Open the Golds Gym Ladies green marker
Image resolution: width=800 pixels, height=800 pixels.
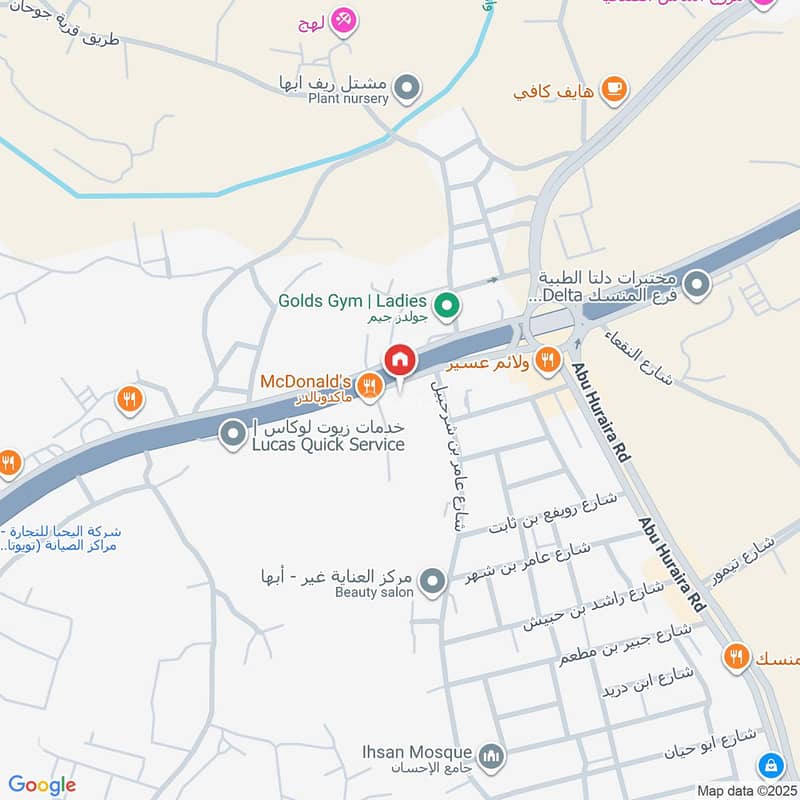(446, 307)
